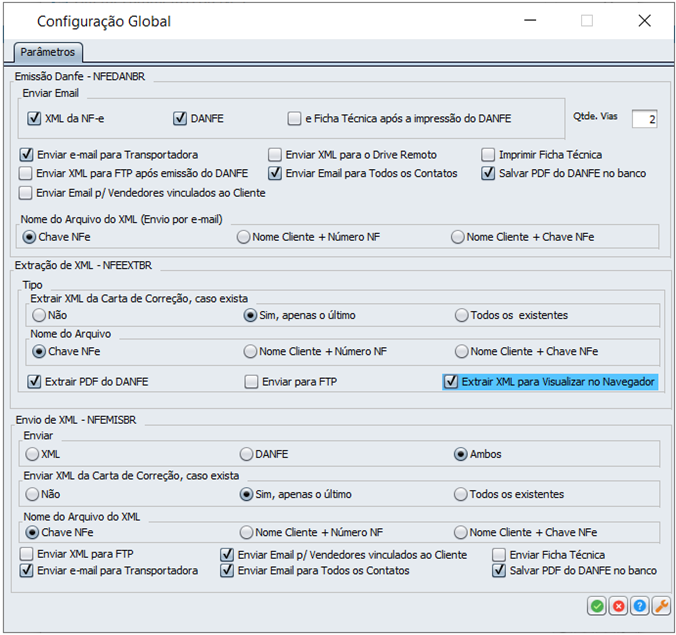This screenshot has height=635, width=676.
Task: Select Nome Cliente + Número NF under Emissão Danfe
Action: tap(243, 237)
